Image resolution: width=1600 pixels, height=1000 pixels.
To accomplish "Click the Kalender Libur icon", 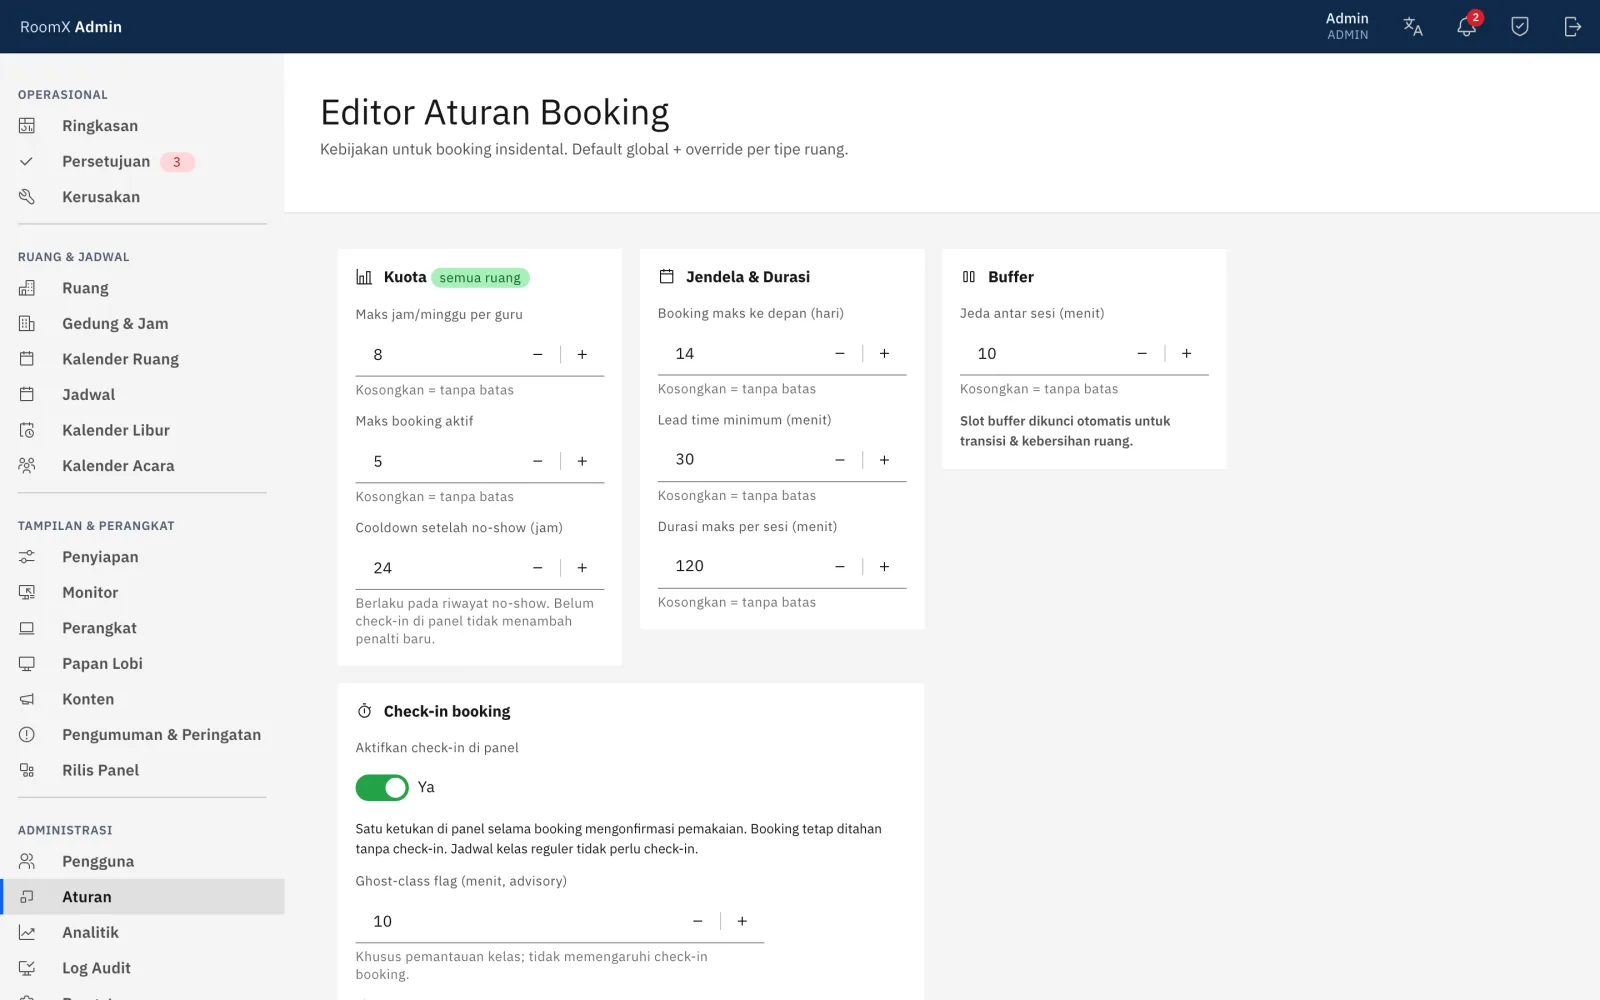I will (27, 430).
